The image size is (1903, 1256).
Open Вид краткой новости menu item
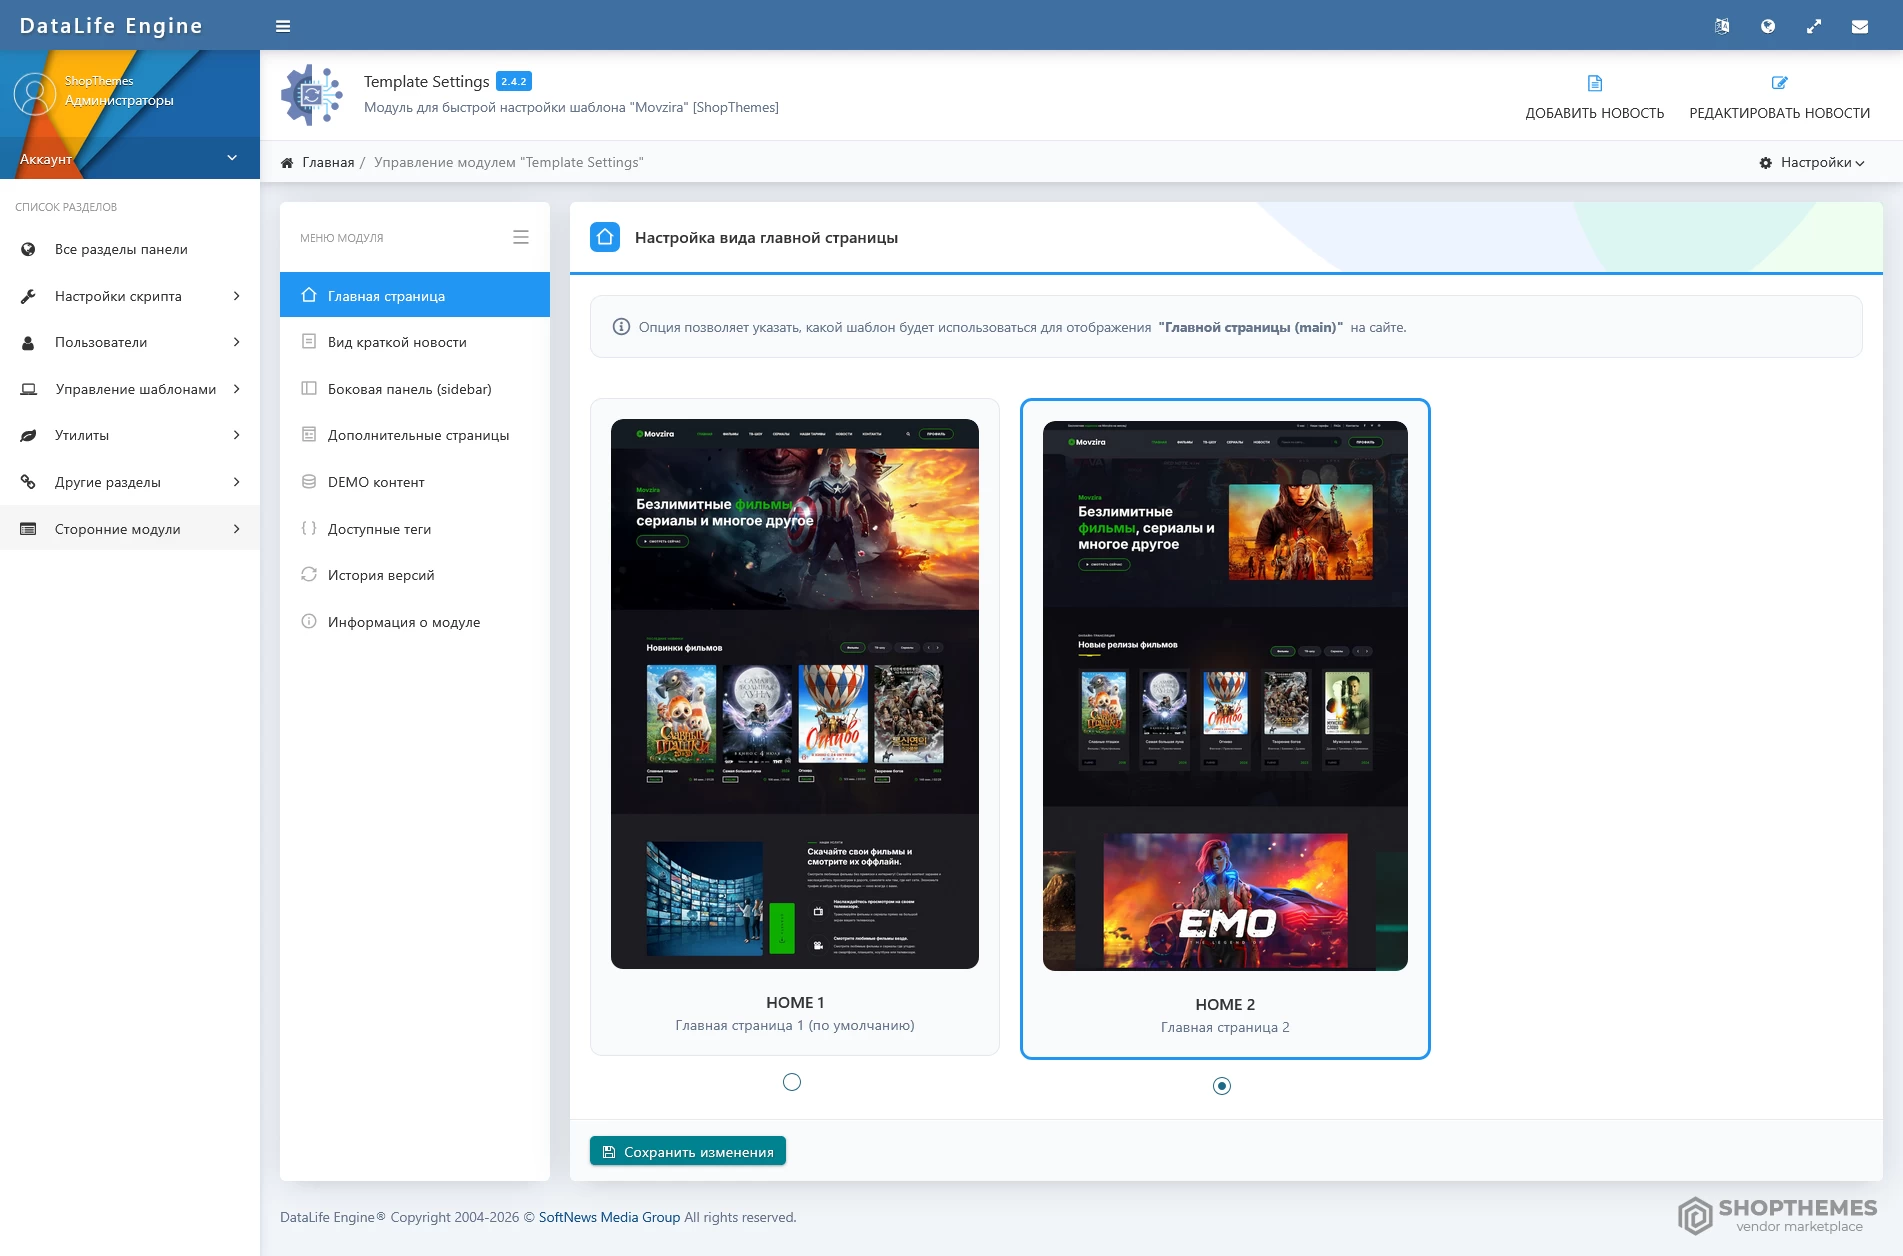397,342
